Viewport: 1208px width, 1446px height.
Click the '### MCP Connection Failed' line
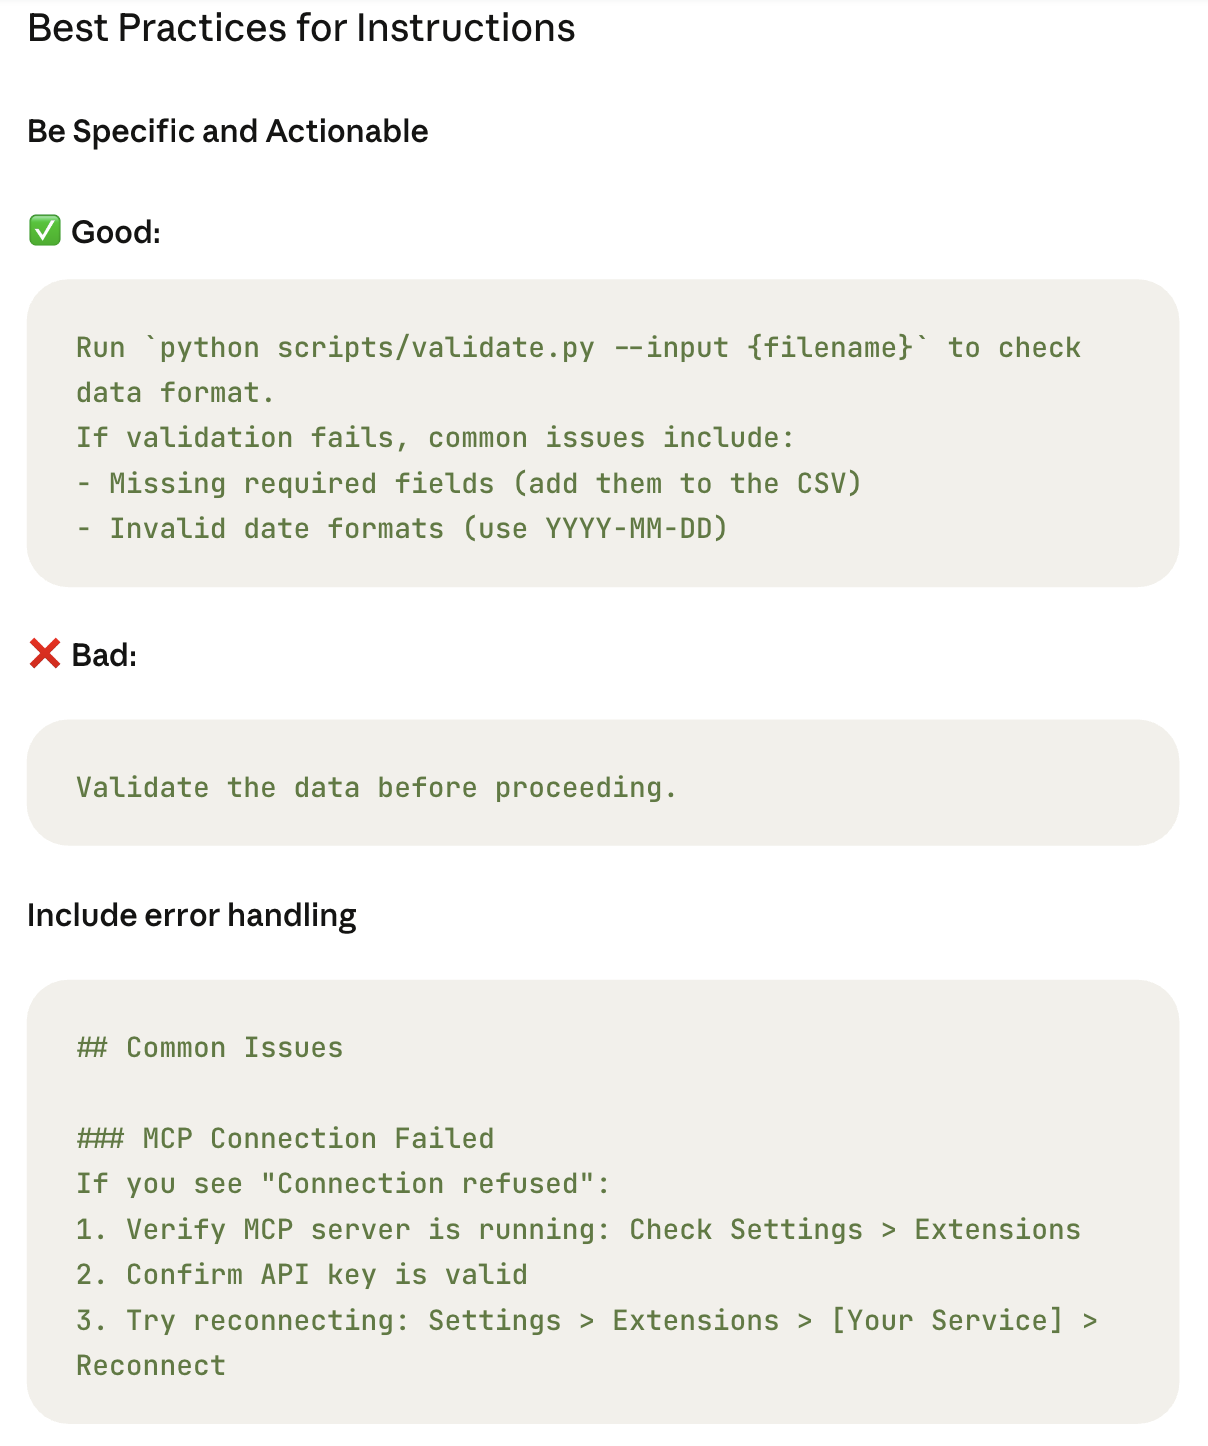coord(285,1138)
